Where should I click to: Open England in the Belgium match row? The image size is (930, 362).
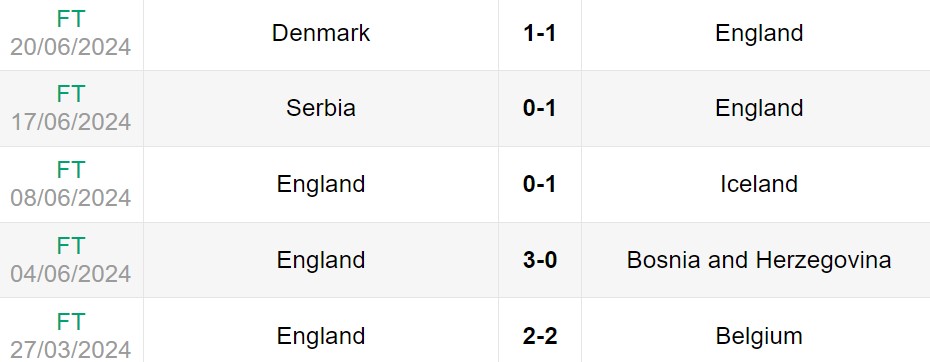(x=321, y=336)
